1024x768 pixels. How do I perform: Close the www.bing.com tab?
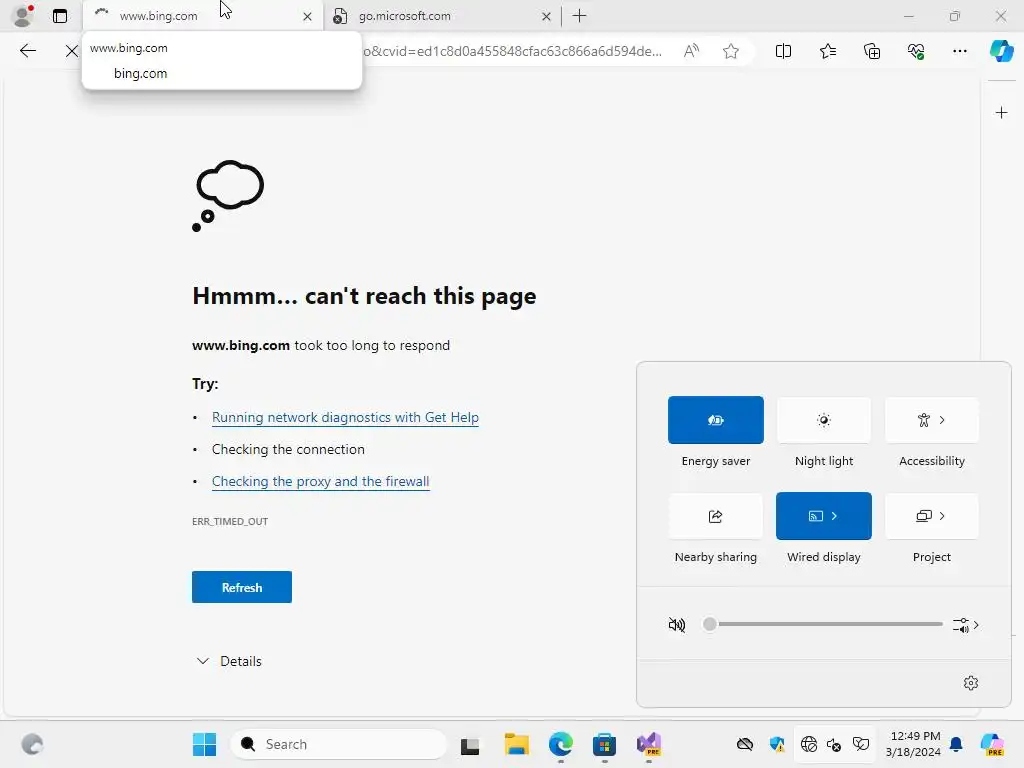307,16
